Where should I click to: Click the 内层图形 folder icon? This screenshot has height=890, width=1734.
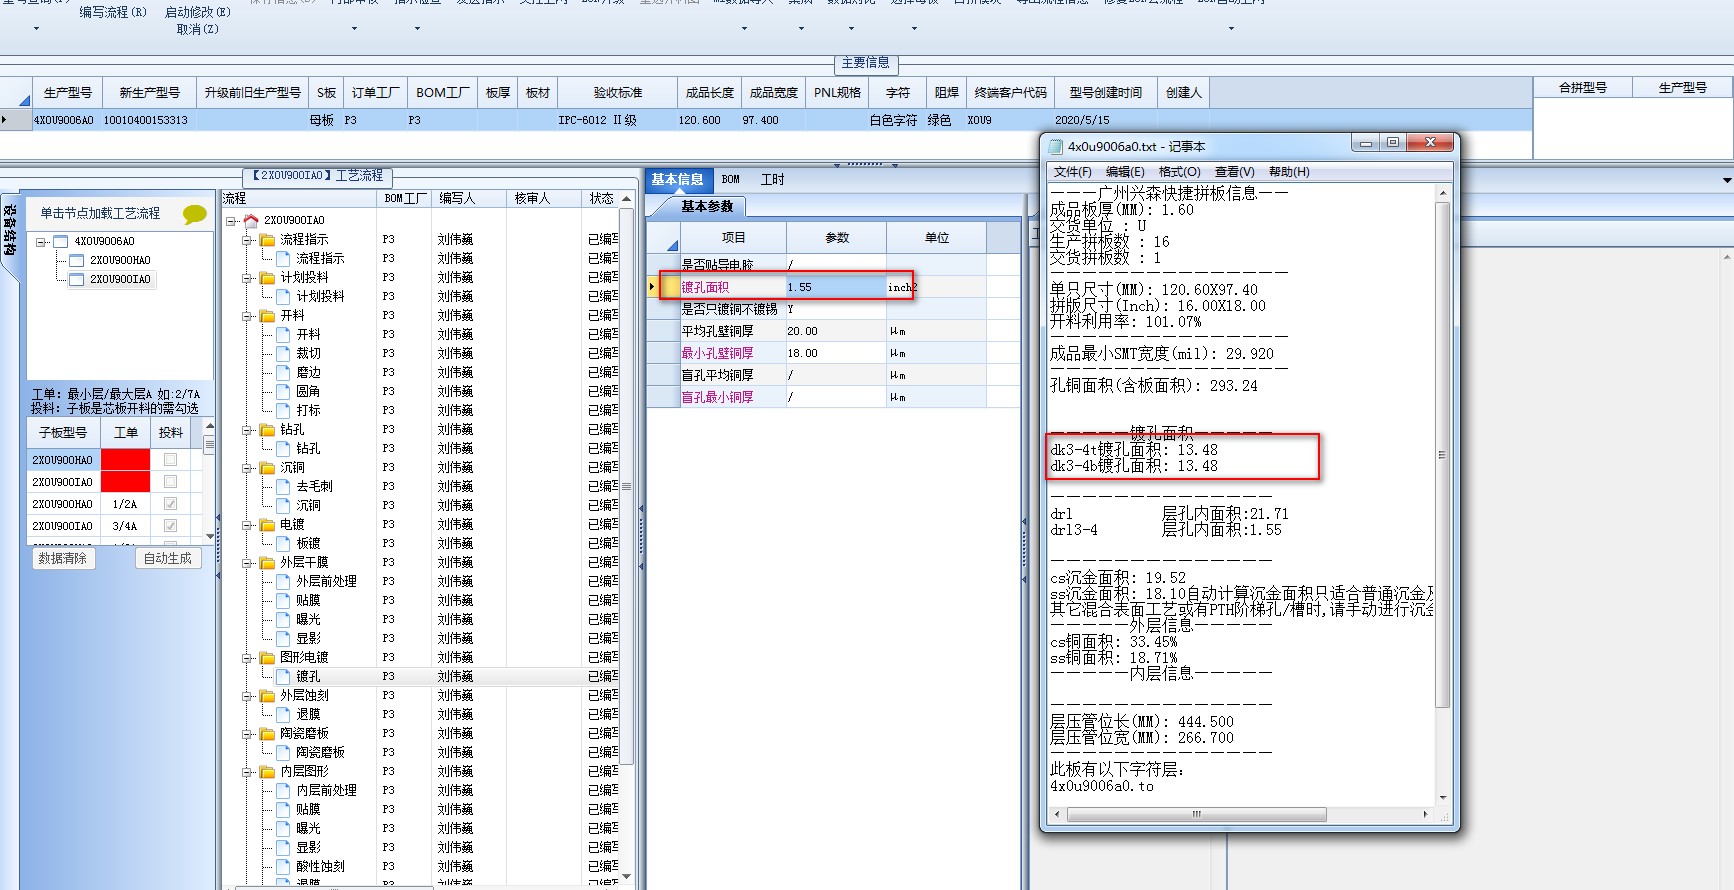coord(267,771)
